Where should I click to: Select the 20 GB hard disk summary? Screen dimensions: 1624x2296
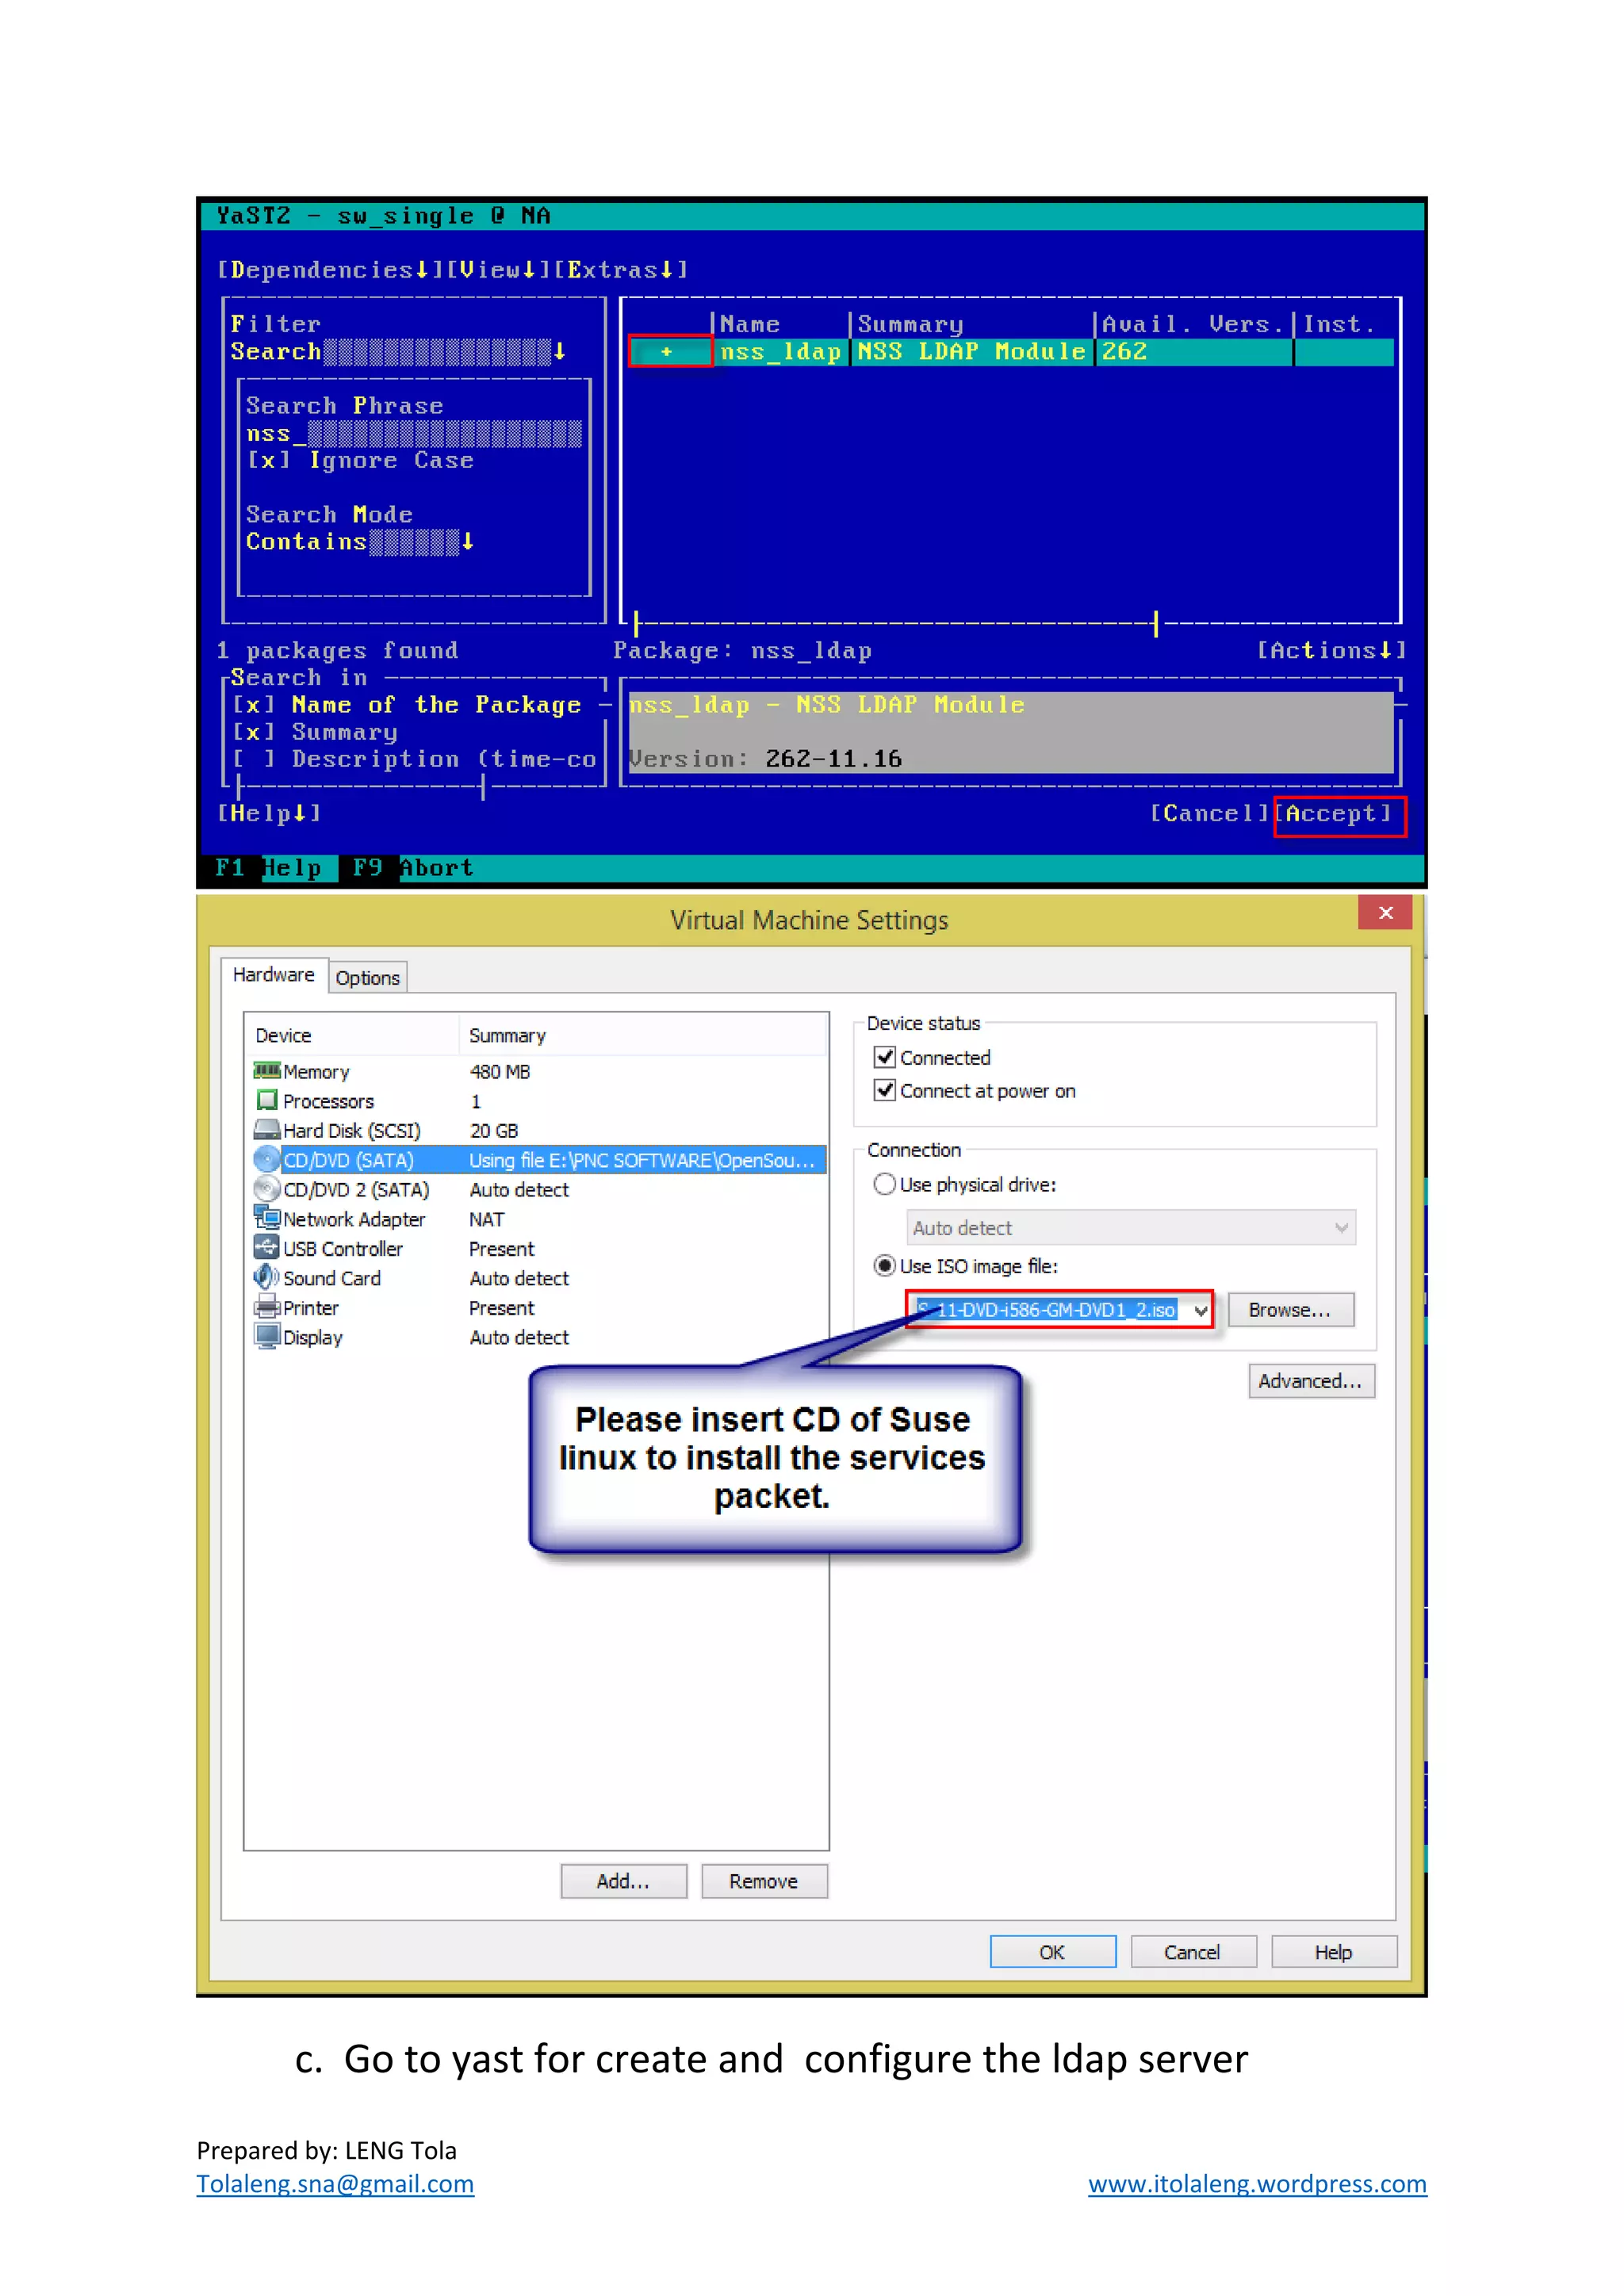pos(494,1130)
